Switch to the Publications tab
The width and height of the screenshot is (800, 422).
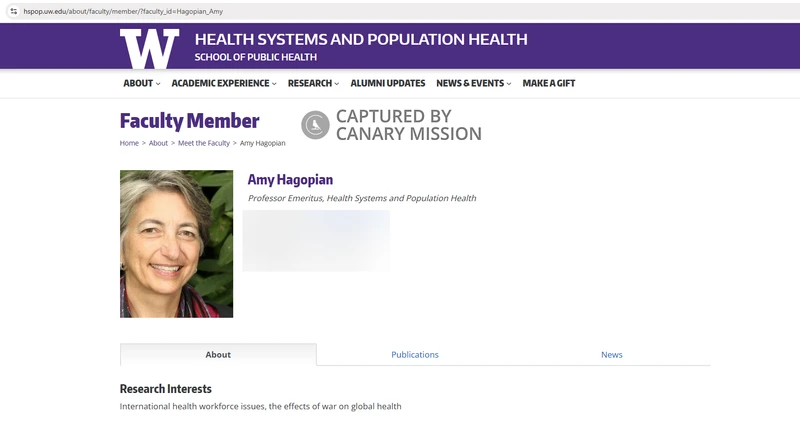tap(415, 355)
